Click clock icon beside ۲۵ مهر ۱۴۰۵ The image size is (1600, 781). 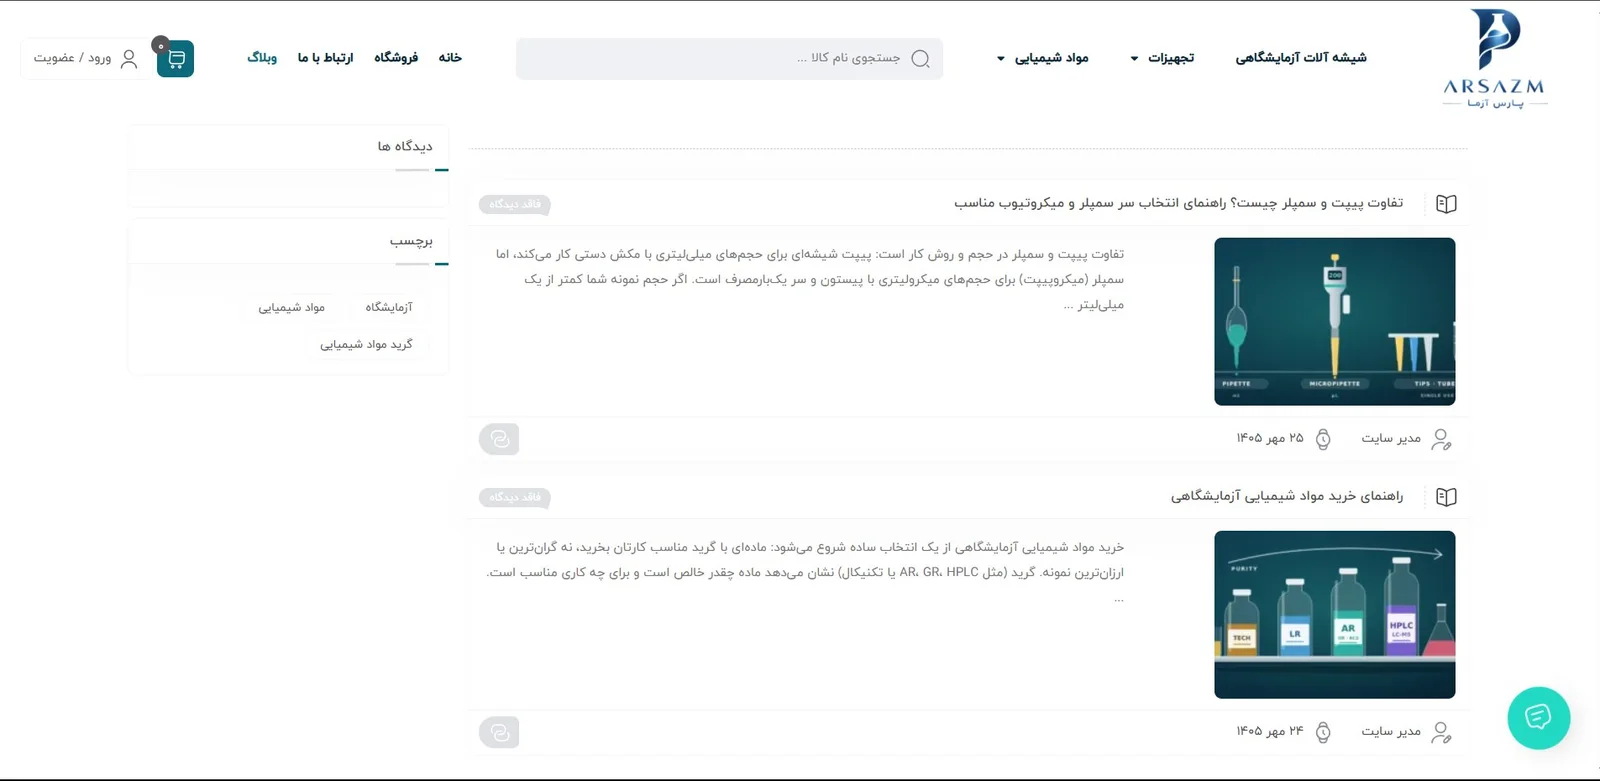point(1323,439)
